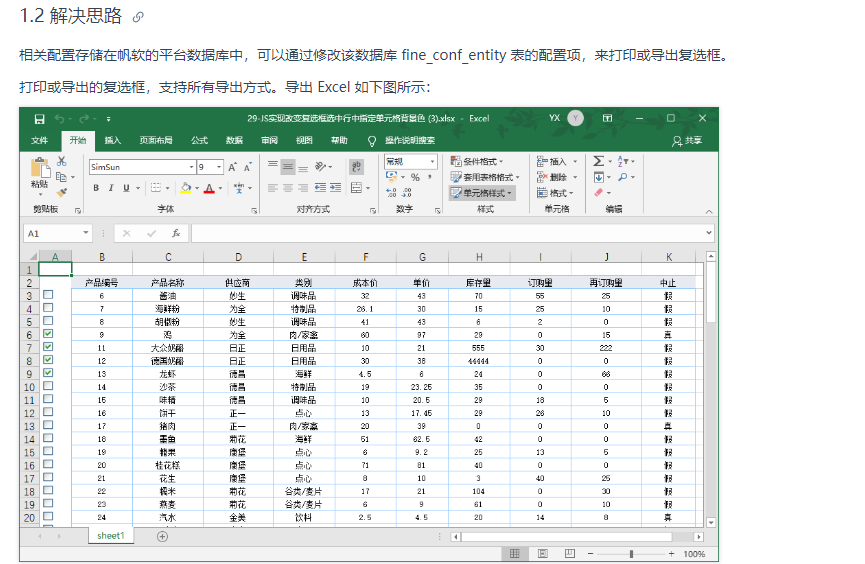Image resolution: width=865 pixels, height=564 pixels.
Task: Open the 单元格样式 dropdown
Action: [x=482, y=193]
